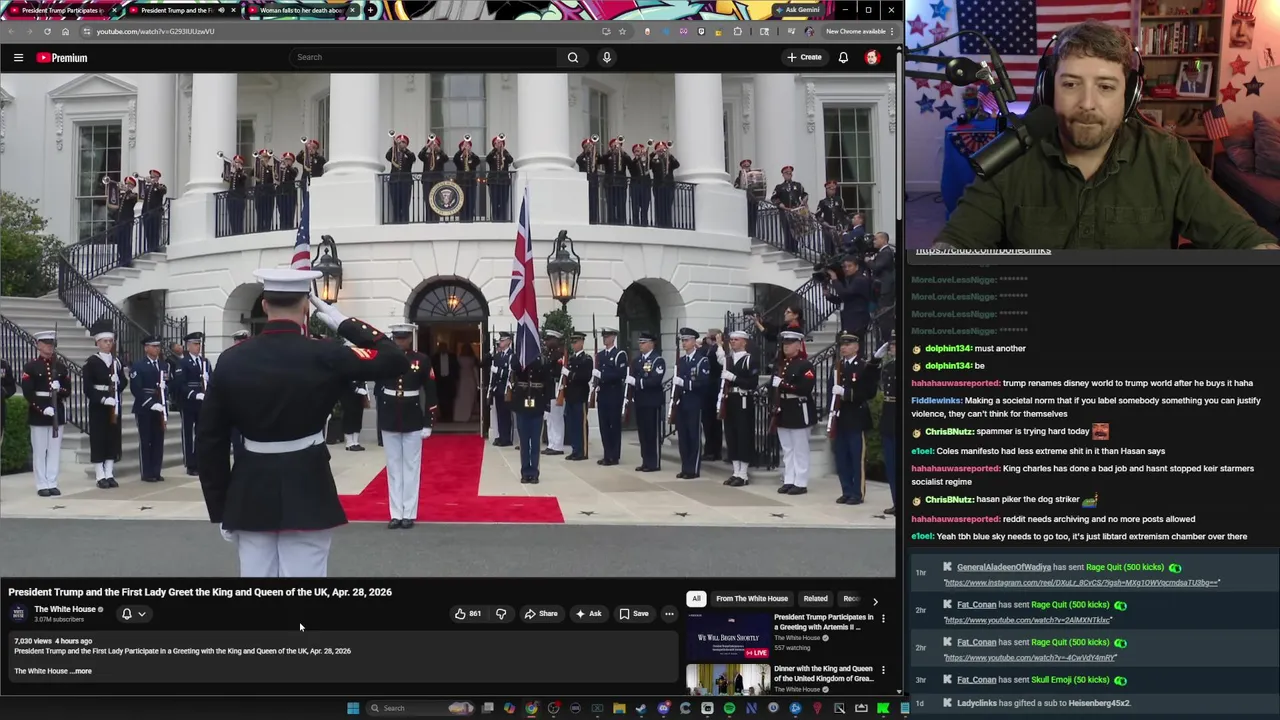Image resolution: width=1280 pixels, height=720 pixels.
Task: Click the YouTube Premium logo
Action: point(63,58)
